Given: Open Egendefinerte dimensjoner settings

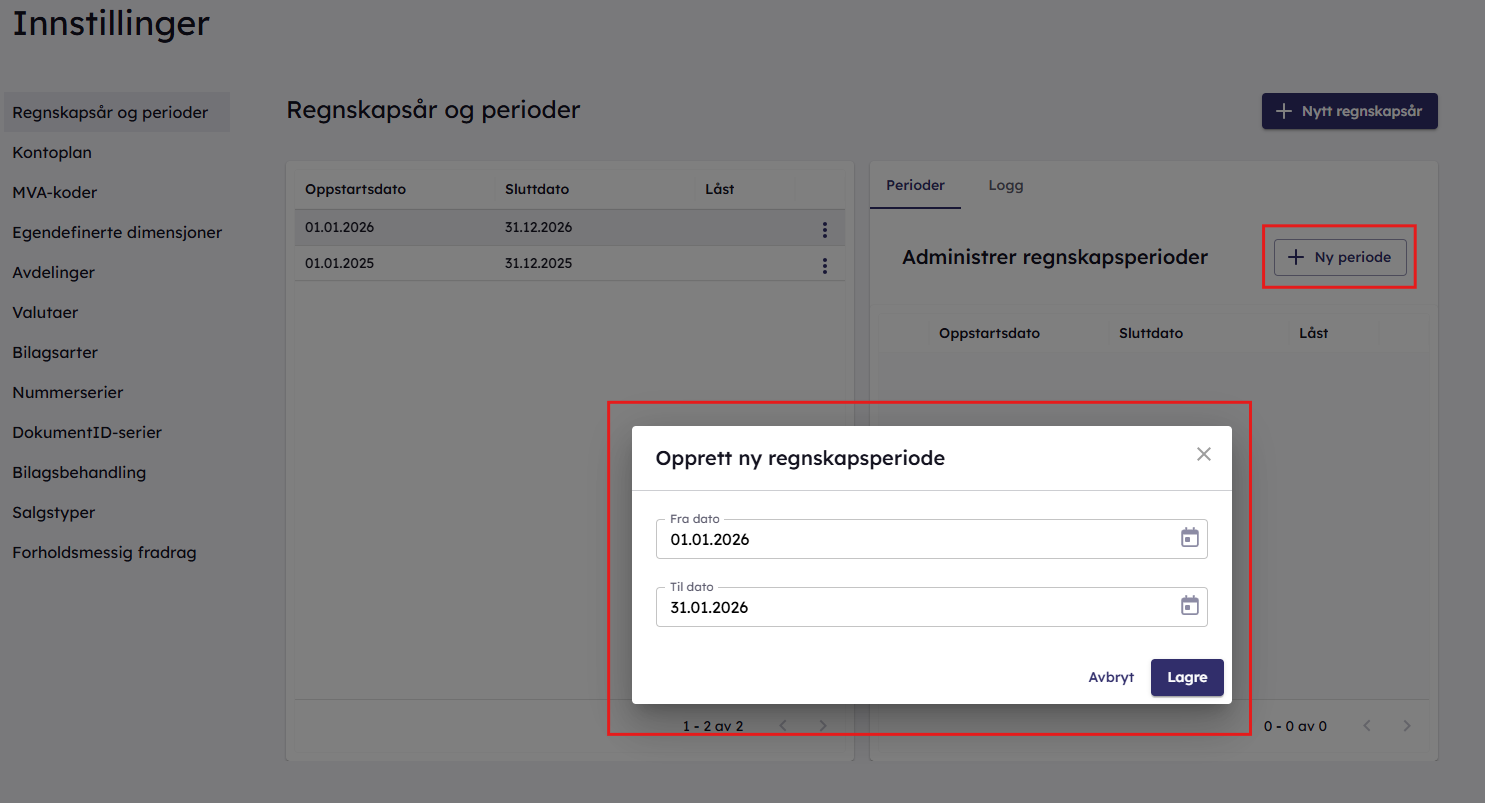Looking at the screenshot, I should coord(117,233).
